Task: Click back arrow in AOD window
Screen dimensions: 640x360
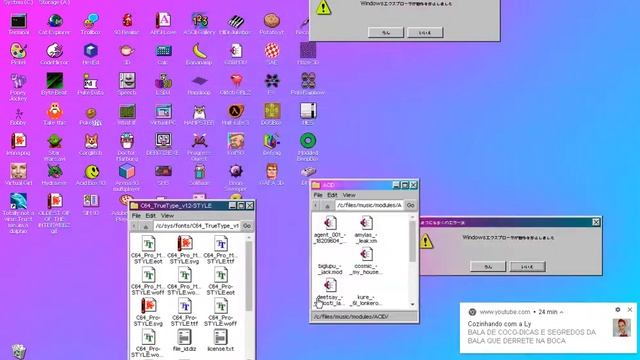Action: (x=316, y=206)
